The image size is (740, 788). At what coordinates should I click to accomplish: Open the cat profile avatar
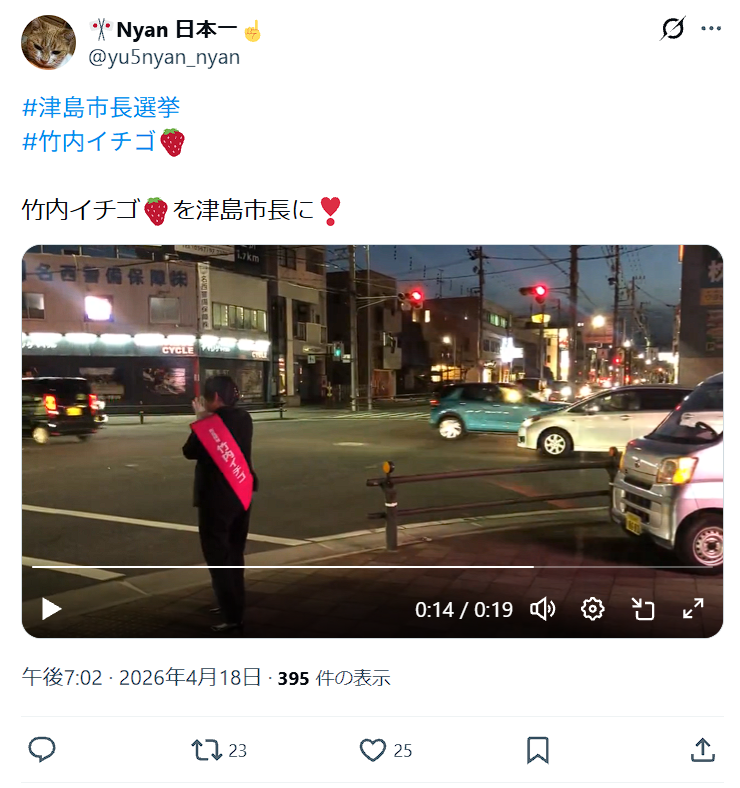[x=48, y=42]
